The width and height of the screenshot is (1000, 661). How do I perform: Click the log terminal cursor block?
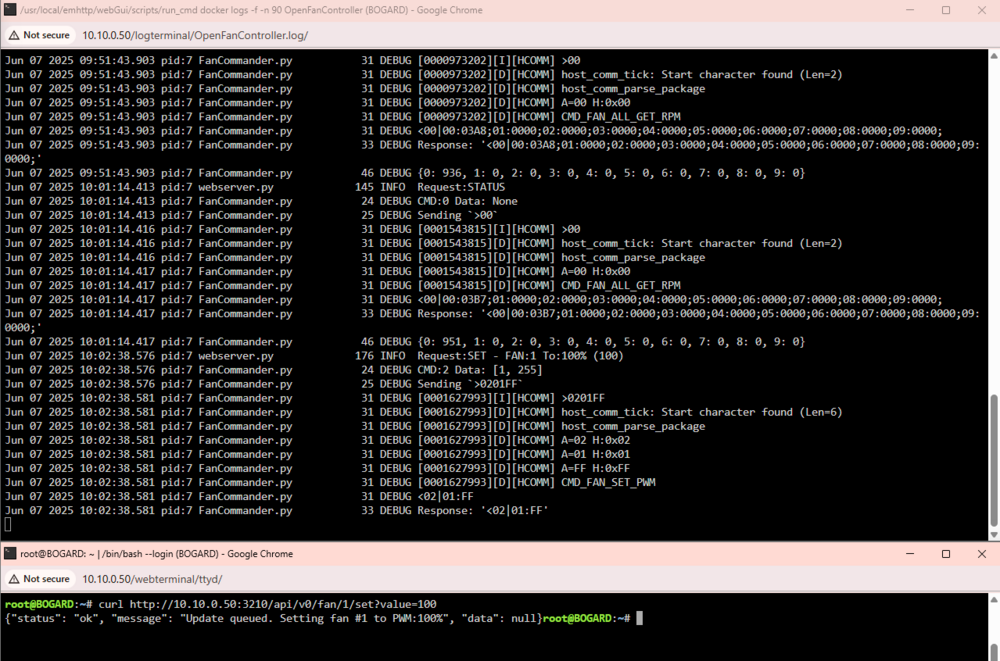[8, 524]
